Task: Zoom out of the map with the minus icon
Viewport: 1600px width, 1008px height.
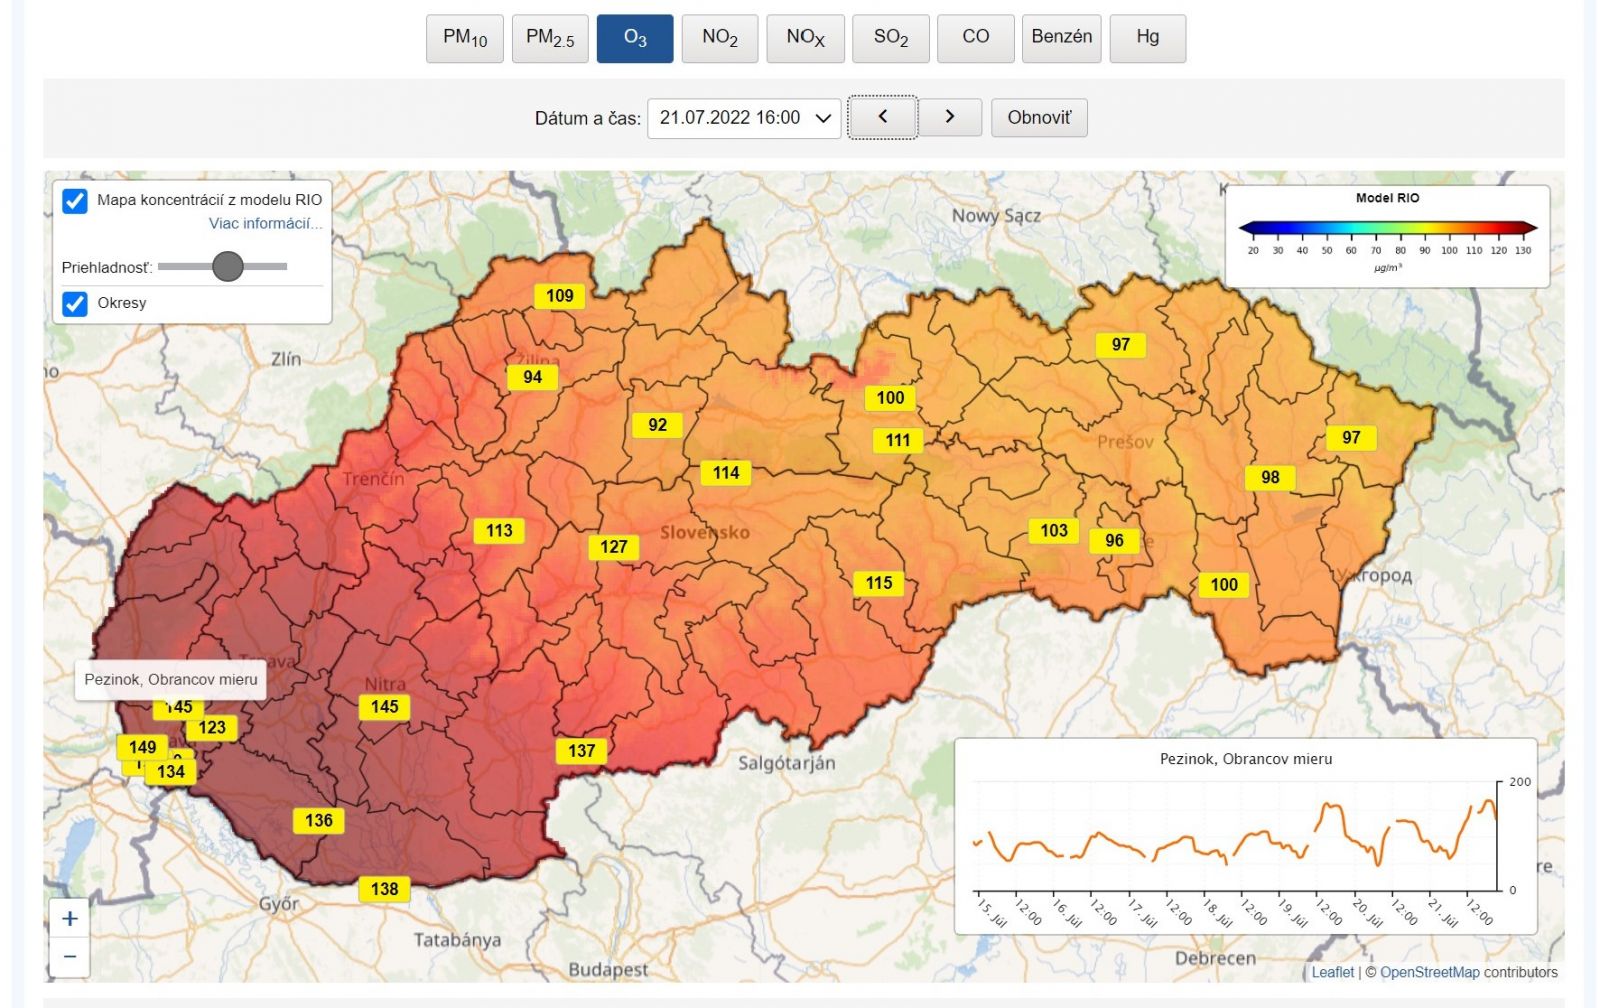Action: [68, 956]
